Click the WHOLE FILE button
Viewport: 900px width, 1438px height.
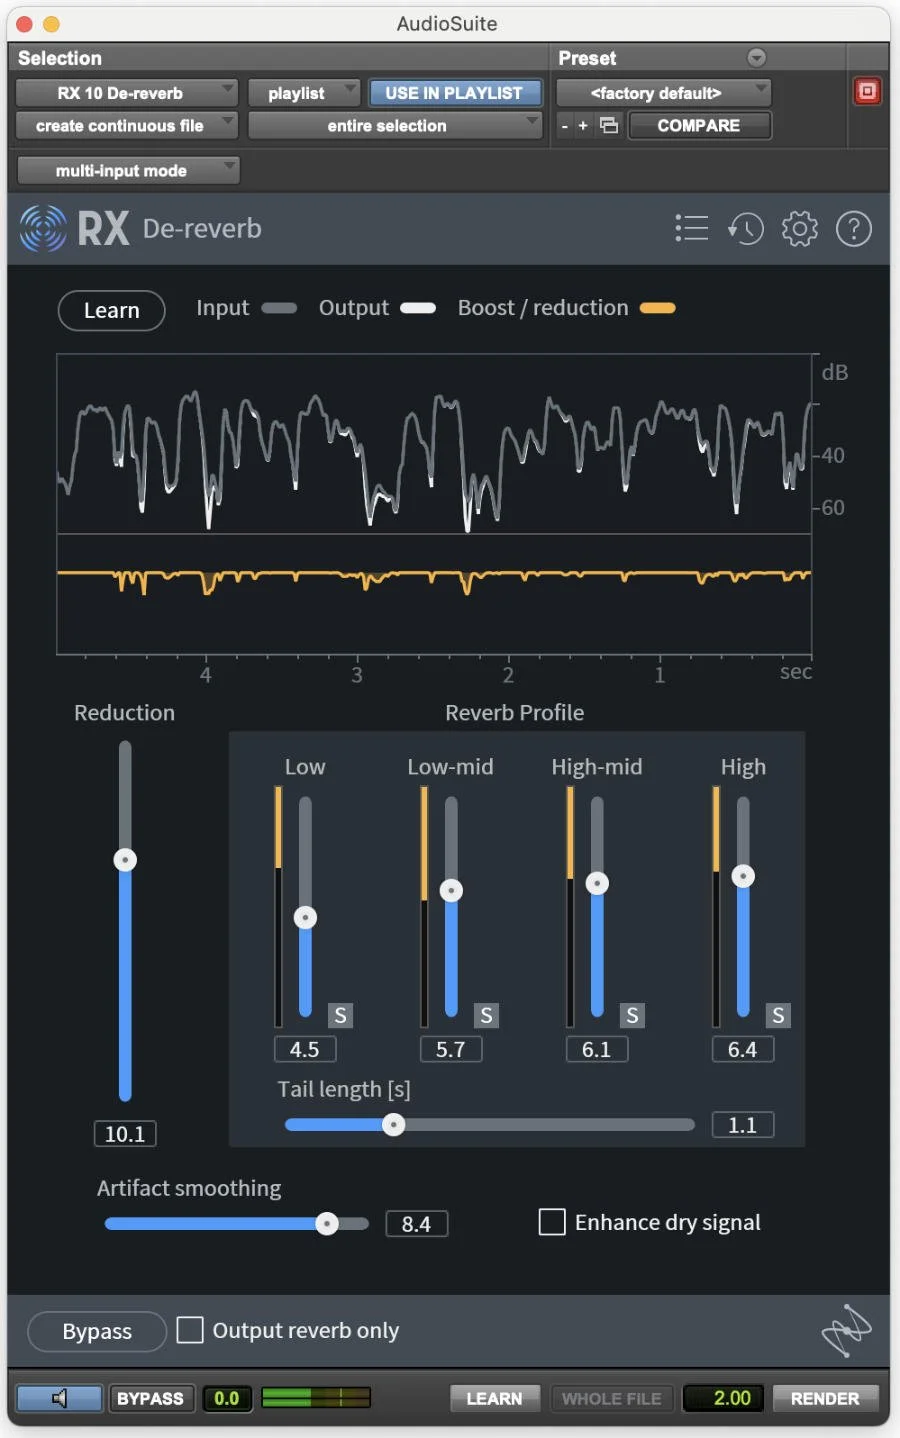(x=612, y=1398)
